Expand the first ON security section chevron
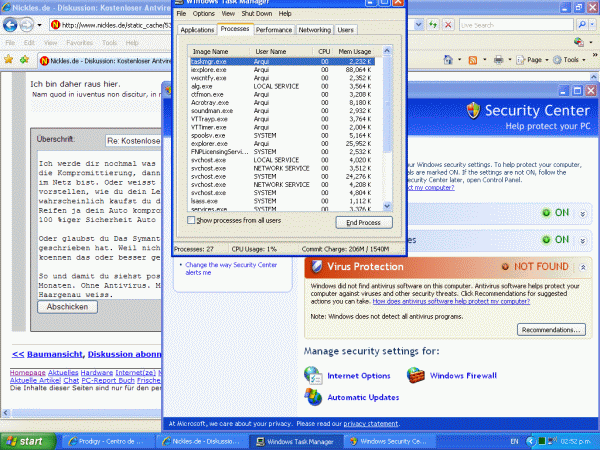The image size is (600, 450). (582, 214)
